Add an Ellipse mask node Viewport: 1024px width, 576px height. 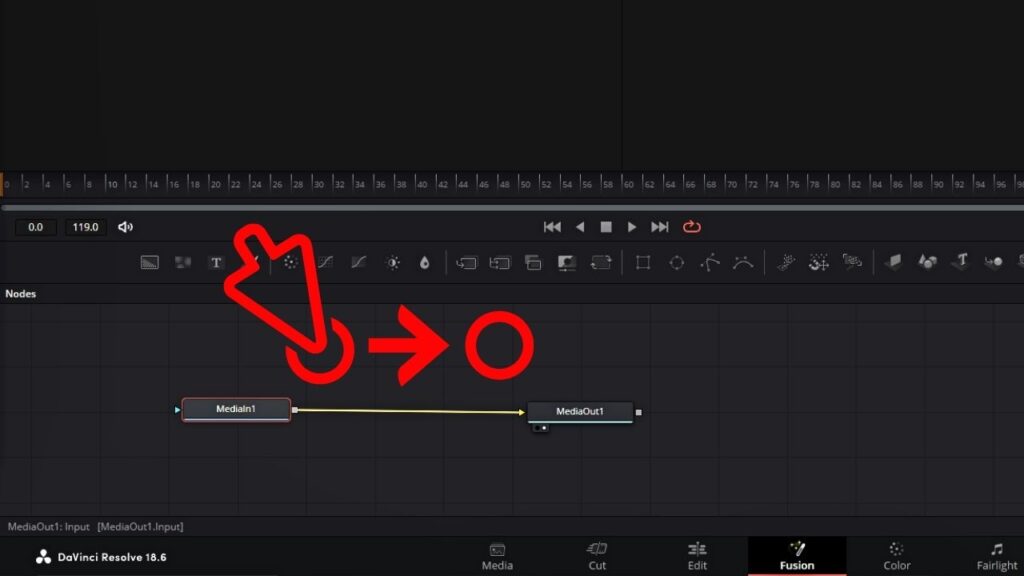tap(678, 262)
